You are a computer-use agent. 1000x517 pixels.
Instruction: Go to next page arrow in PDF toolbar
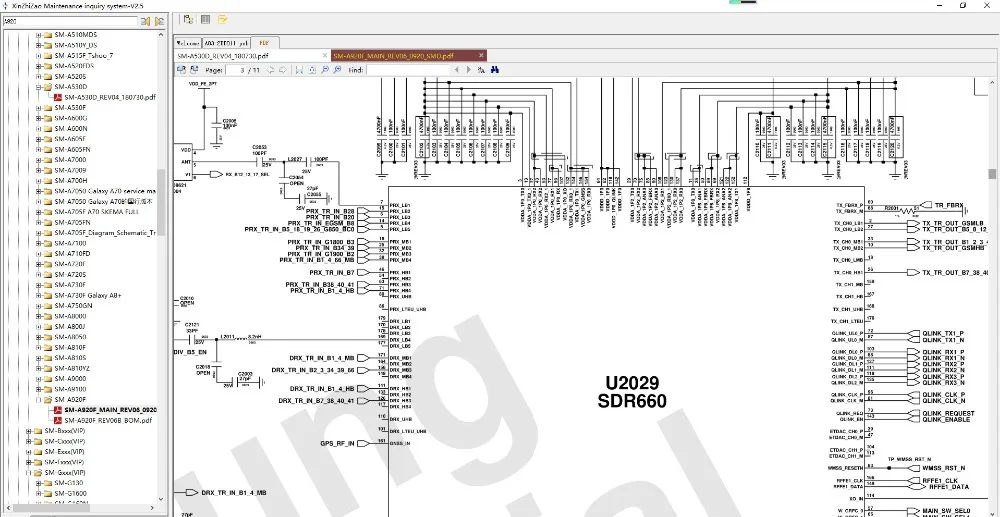[x=283, y=69]
